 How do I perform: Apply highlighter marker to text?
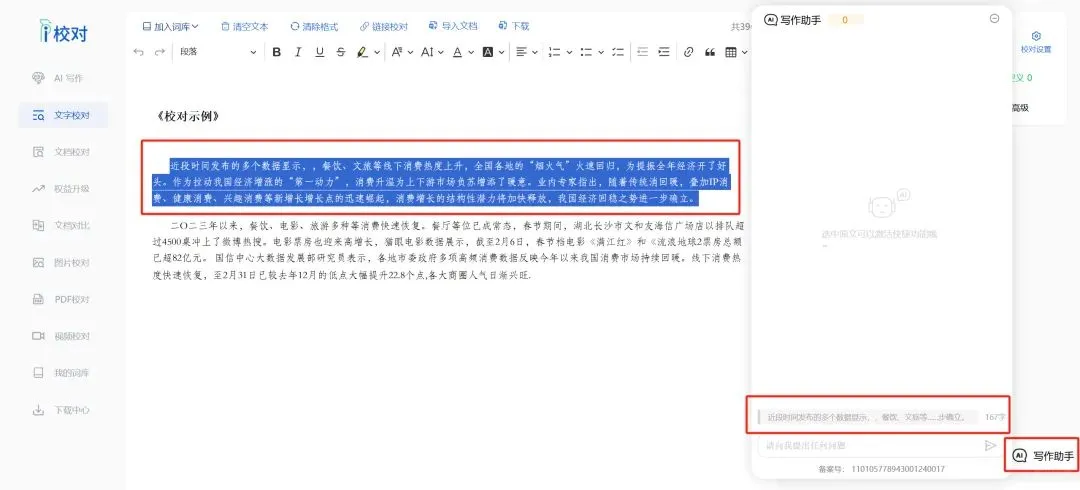(x=362, y=52)
